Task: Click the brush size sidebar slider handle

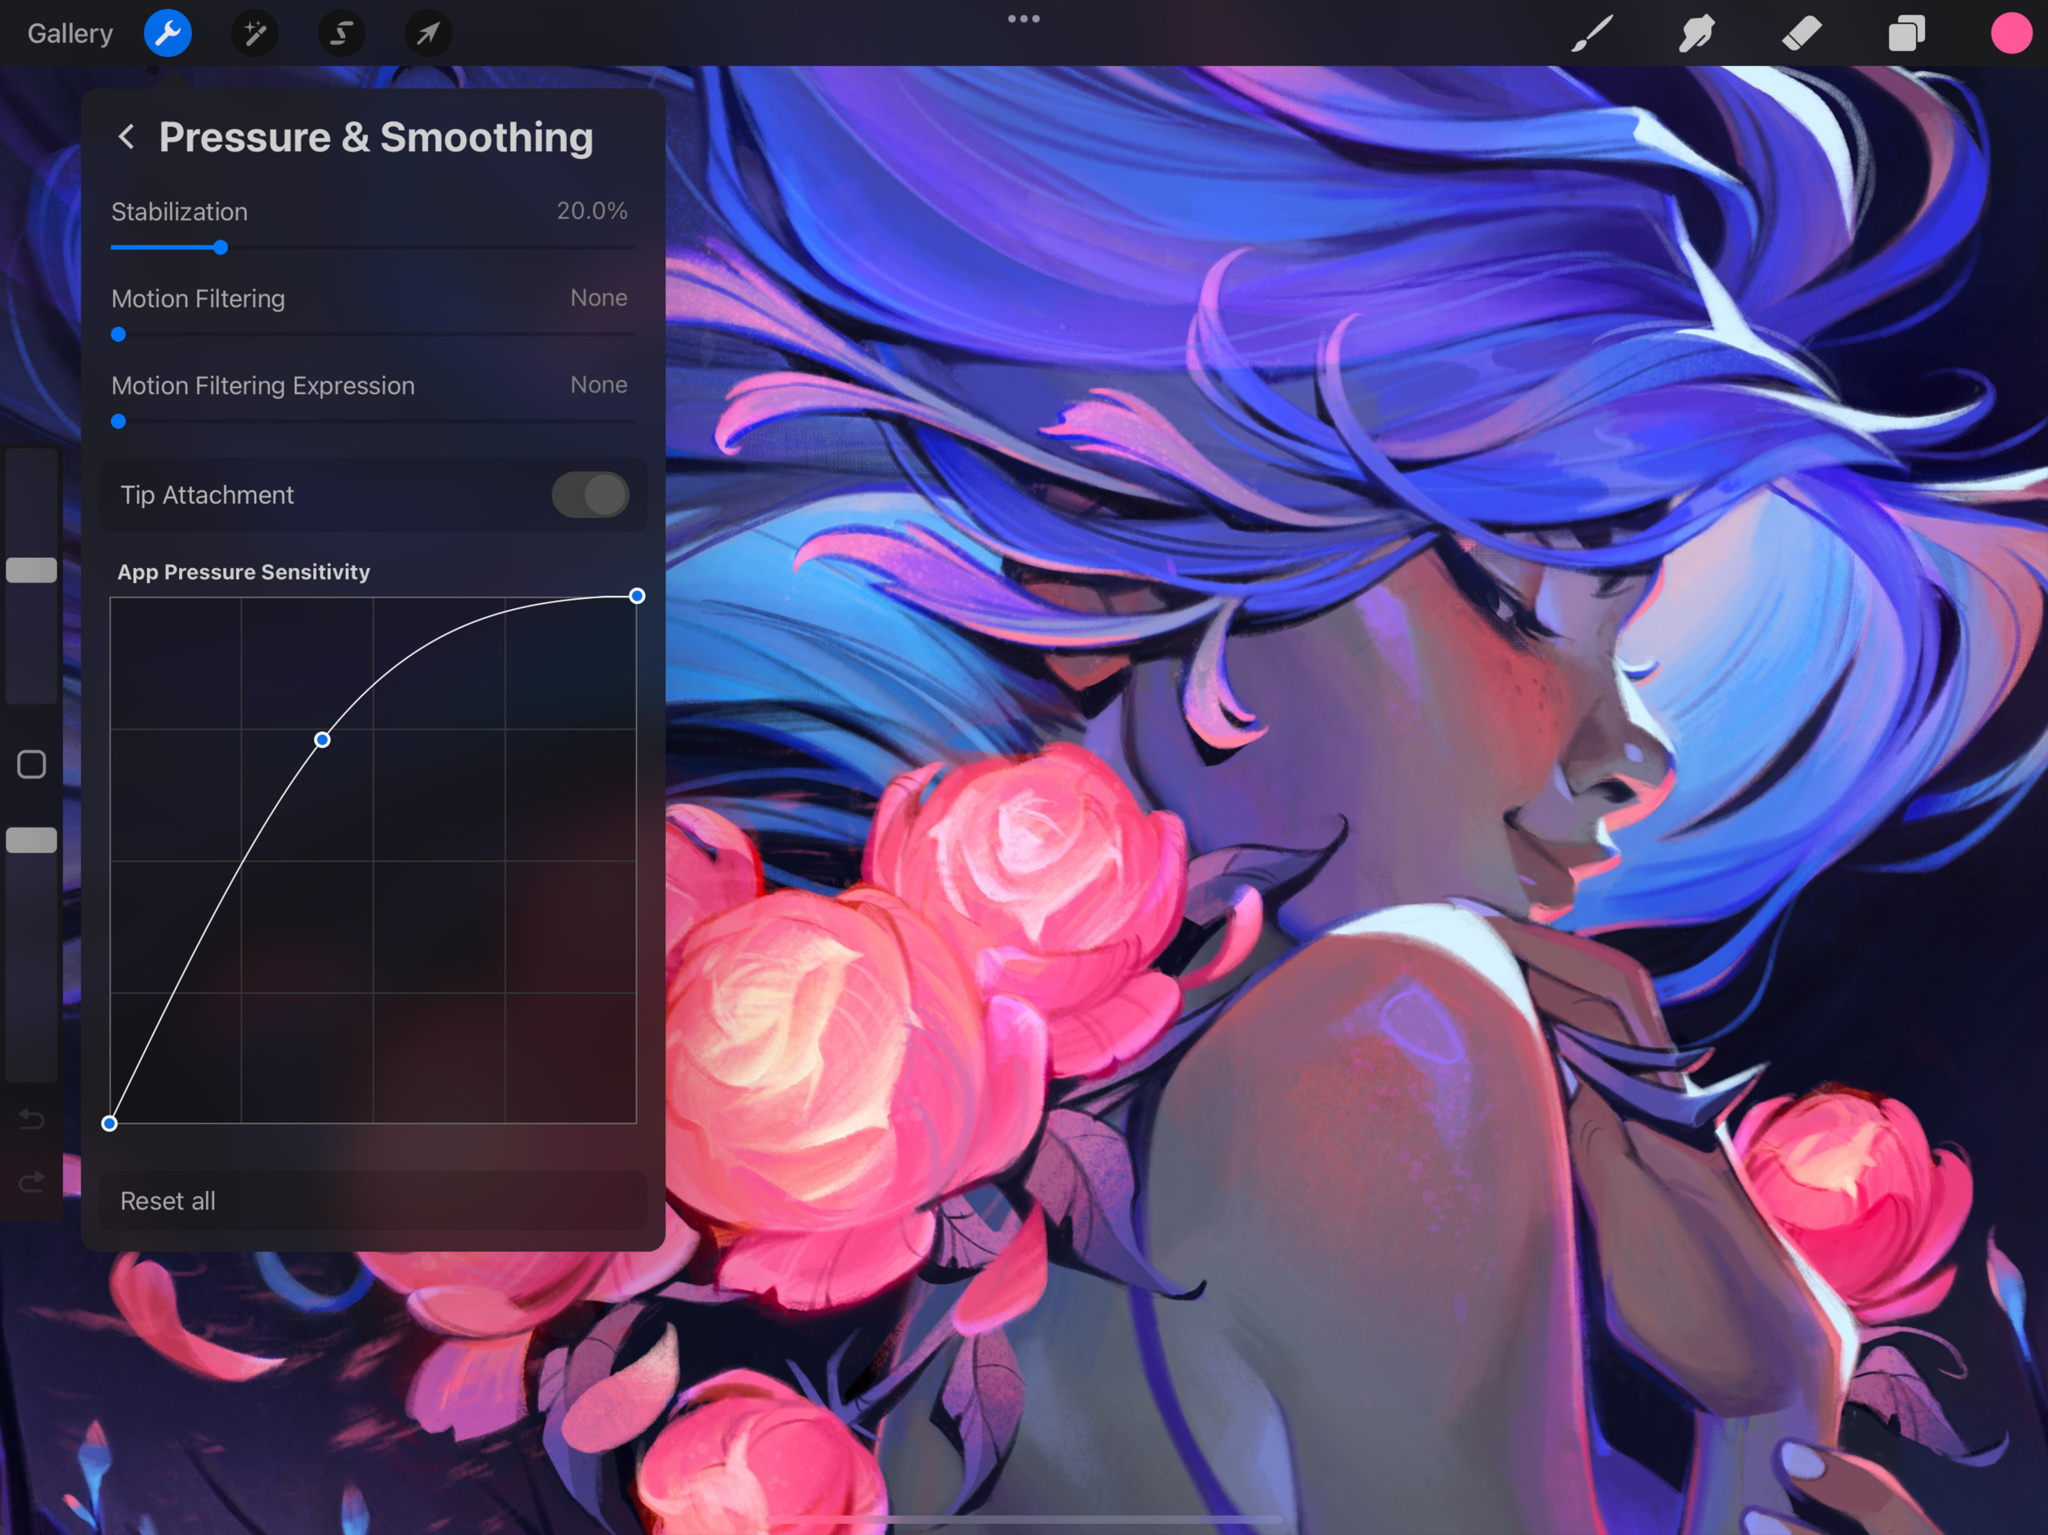Action: pyautogui.click(x=31, y=570)
